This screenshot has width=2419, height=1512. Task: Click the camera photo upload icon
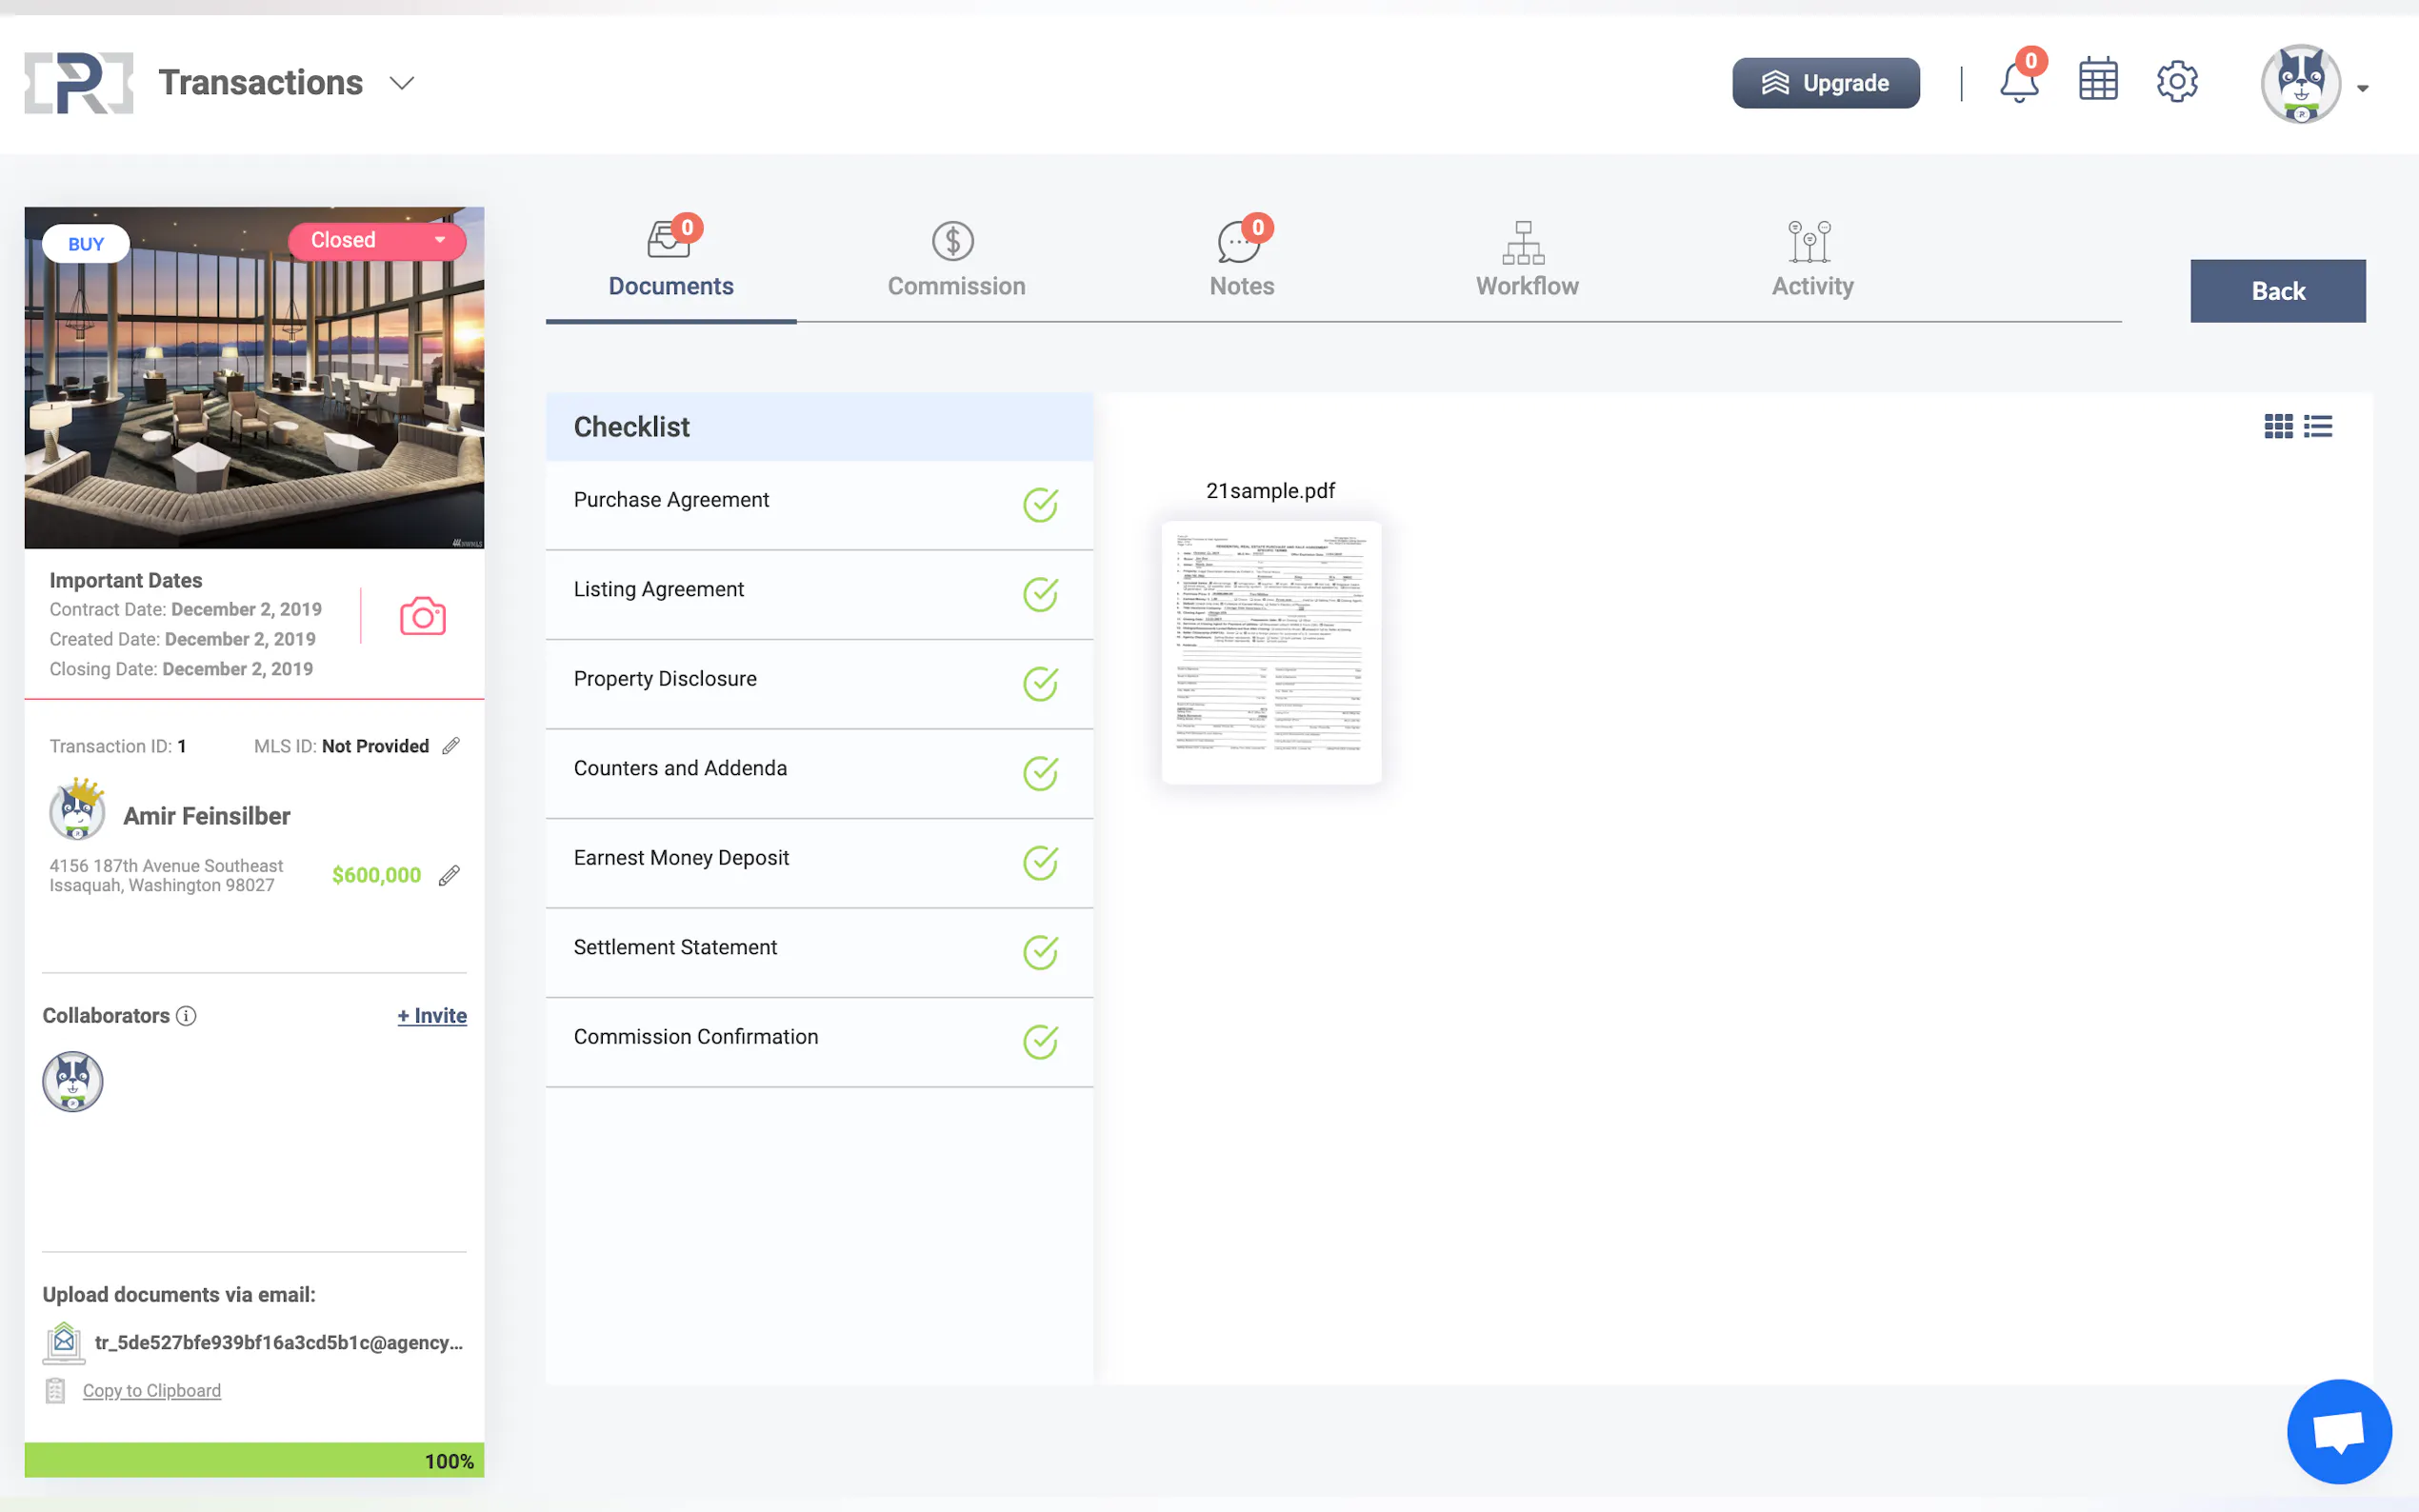pos(422,616)
